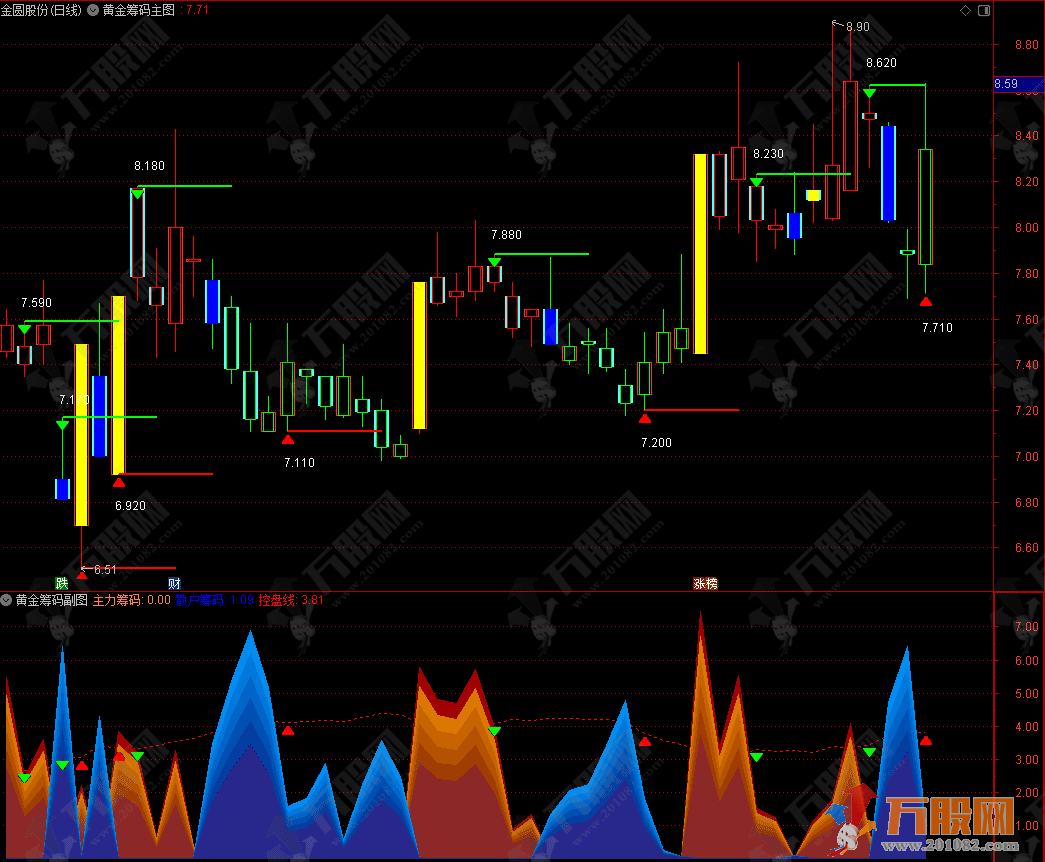This screenshot has width=1045, height=862.
Task: Select the 黄金筹码主图 indicator label
Action: coord(139,10)
